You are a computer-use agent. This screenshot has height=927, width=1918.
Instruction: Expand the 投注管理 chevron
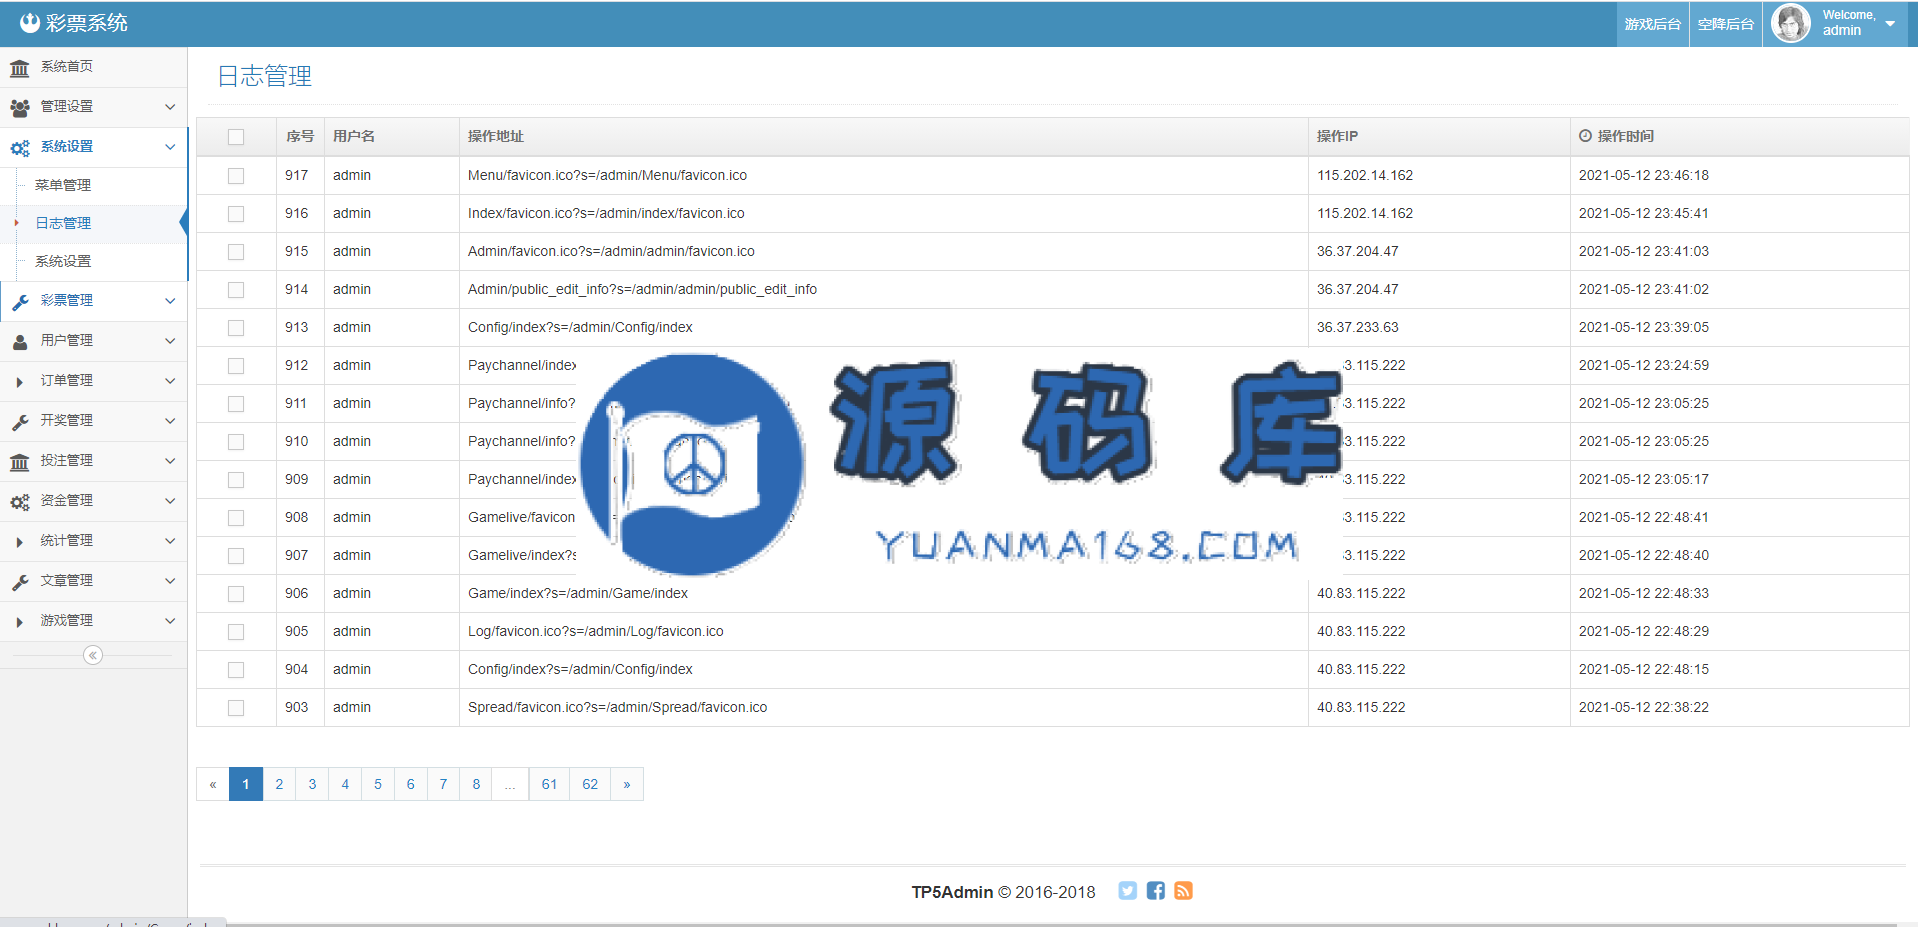coord(170,461)
